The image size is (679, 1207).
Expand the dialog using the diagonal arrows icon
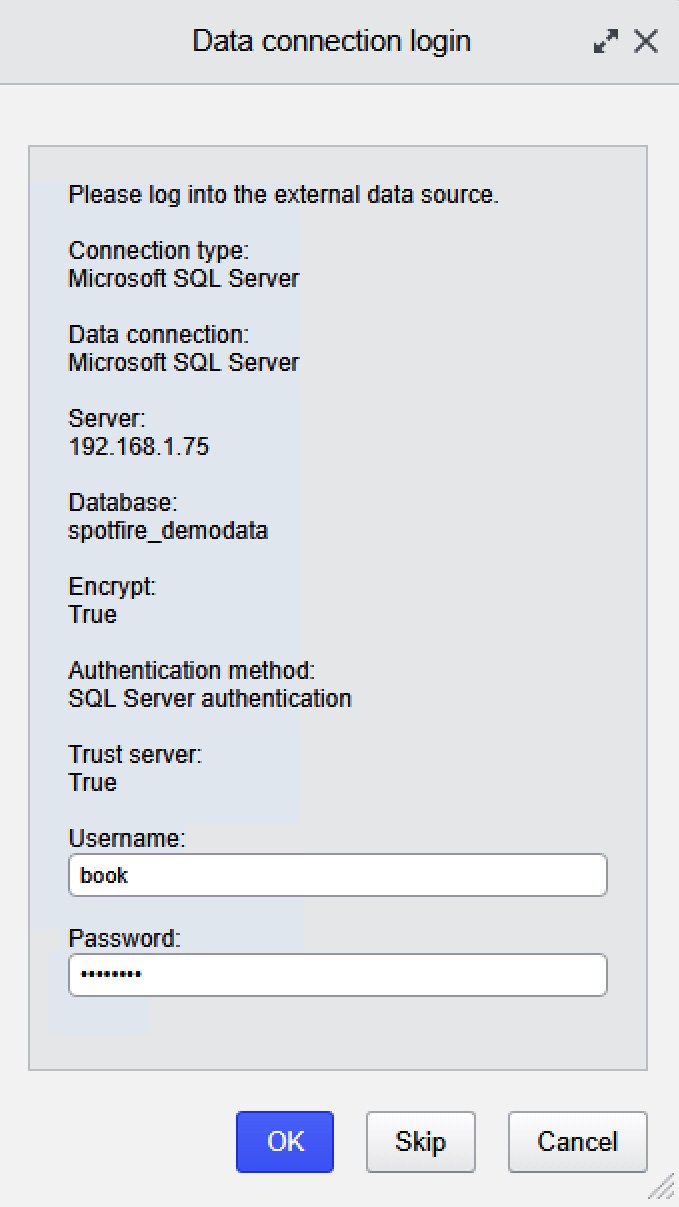point(605,42)
